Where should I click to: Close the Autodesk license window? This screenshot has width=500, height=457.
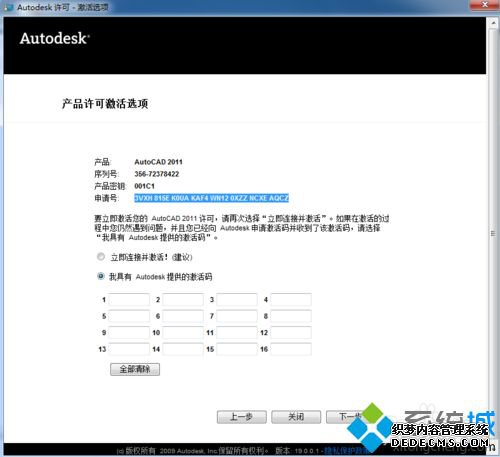[484, 5]
